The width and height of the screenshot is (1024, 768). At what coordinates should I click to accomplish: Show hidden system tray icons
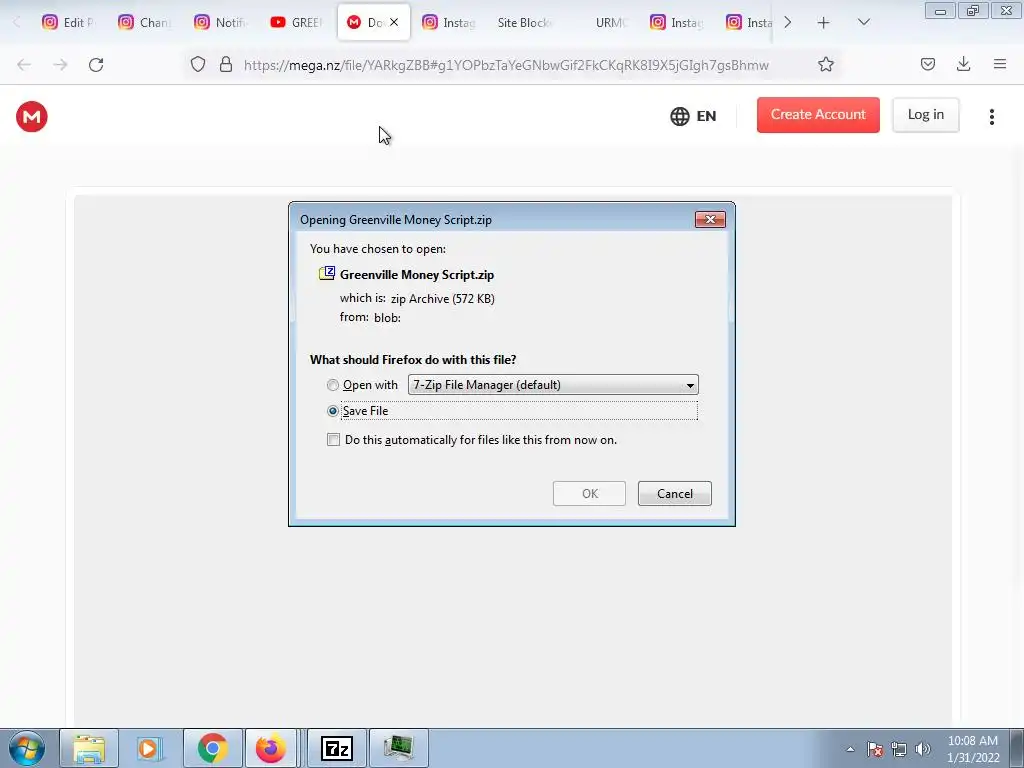click(x=850, y=750)
